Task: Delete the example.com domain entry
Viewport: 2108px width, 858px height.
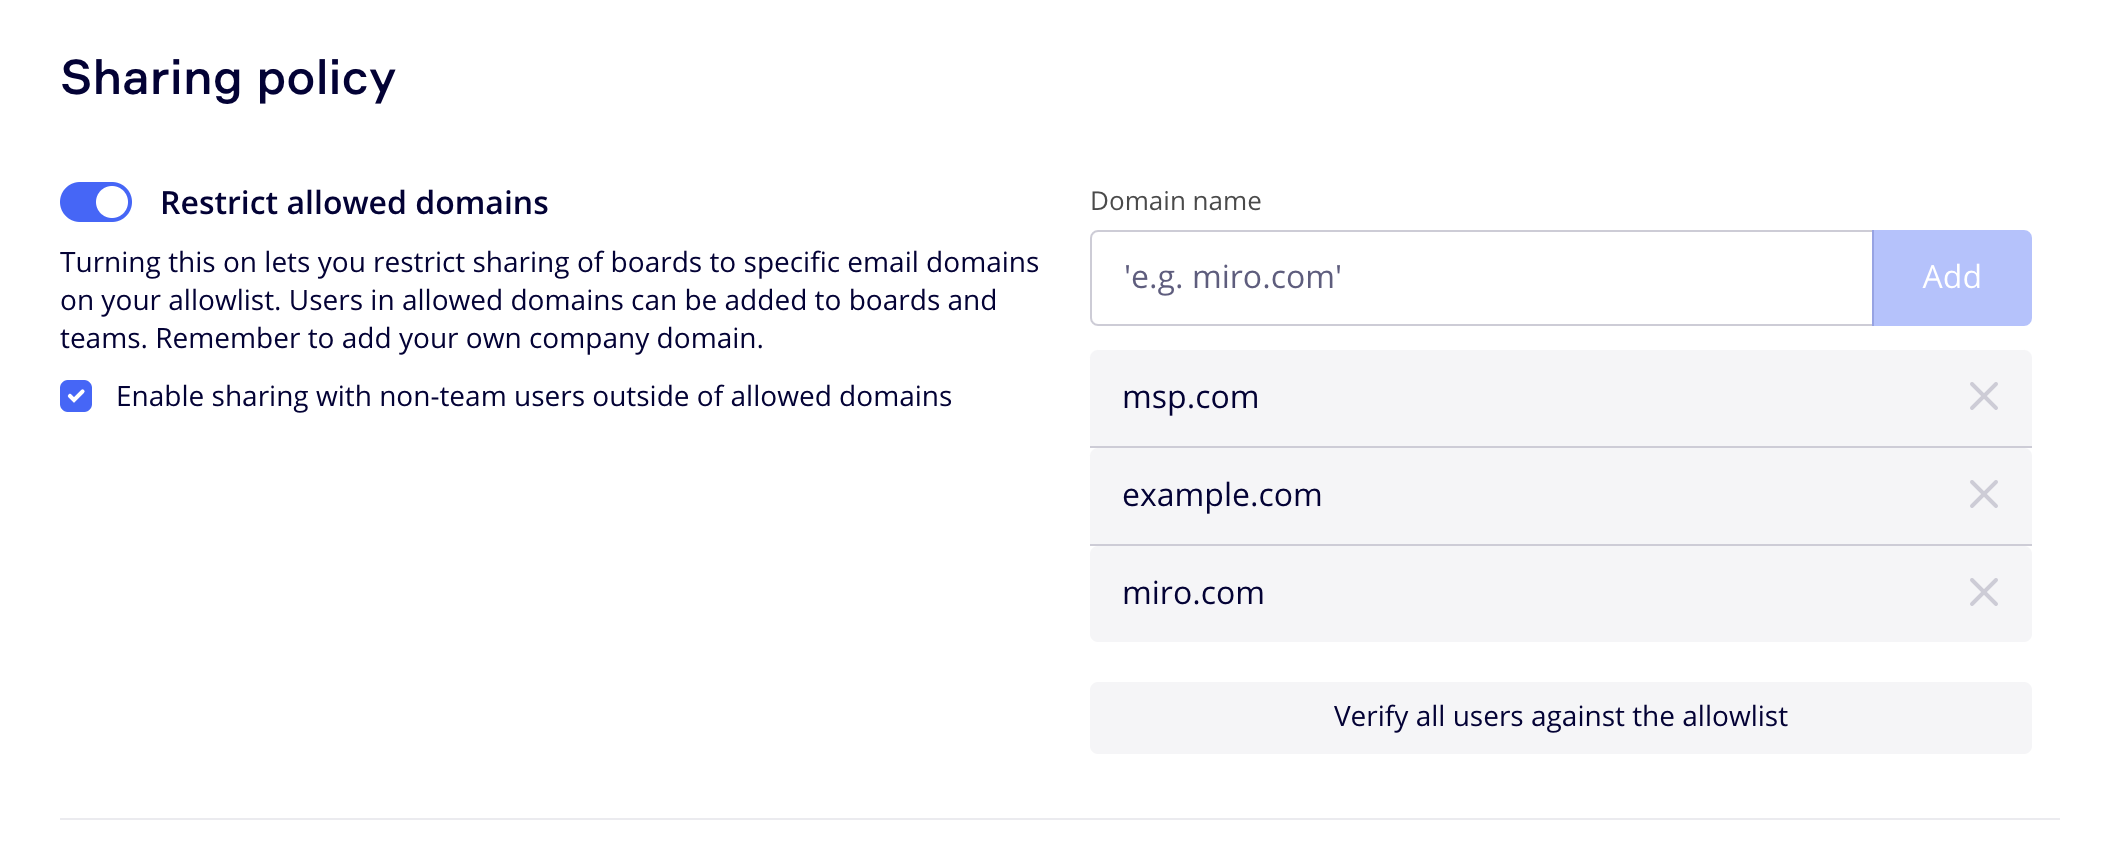Action: pos(1983,495)
